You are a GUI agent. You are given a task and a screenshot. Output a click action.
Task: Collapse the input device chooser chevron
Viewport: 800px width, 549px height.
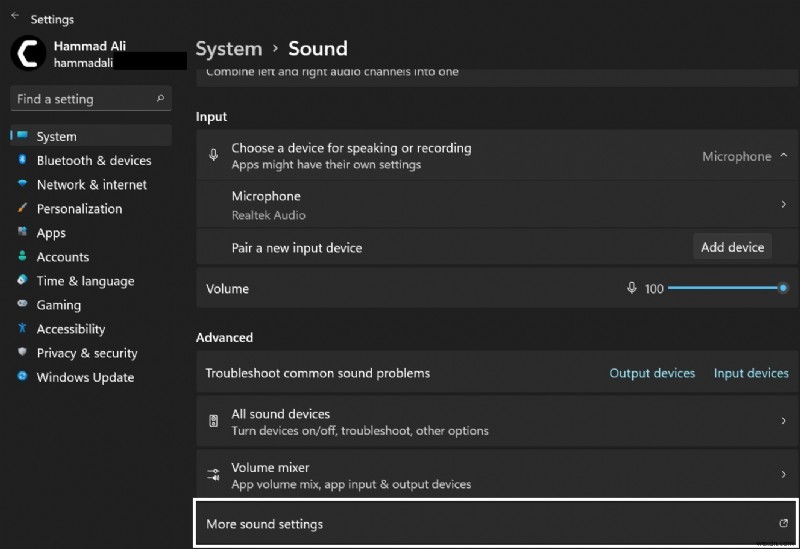784,156
